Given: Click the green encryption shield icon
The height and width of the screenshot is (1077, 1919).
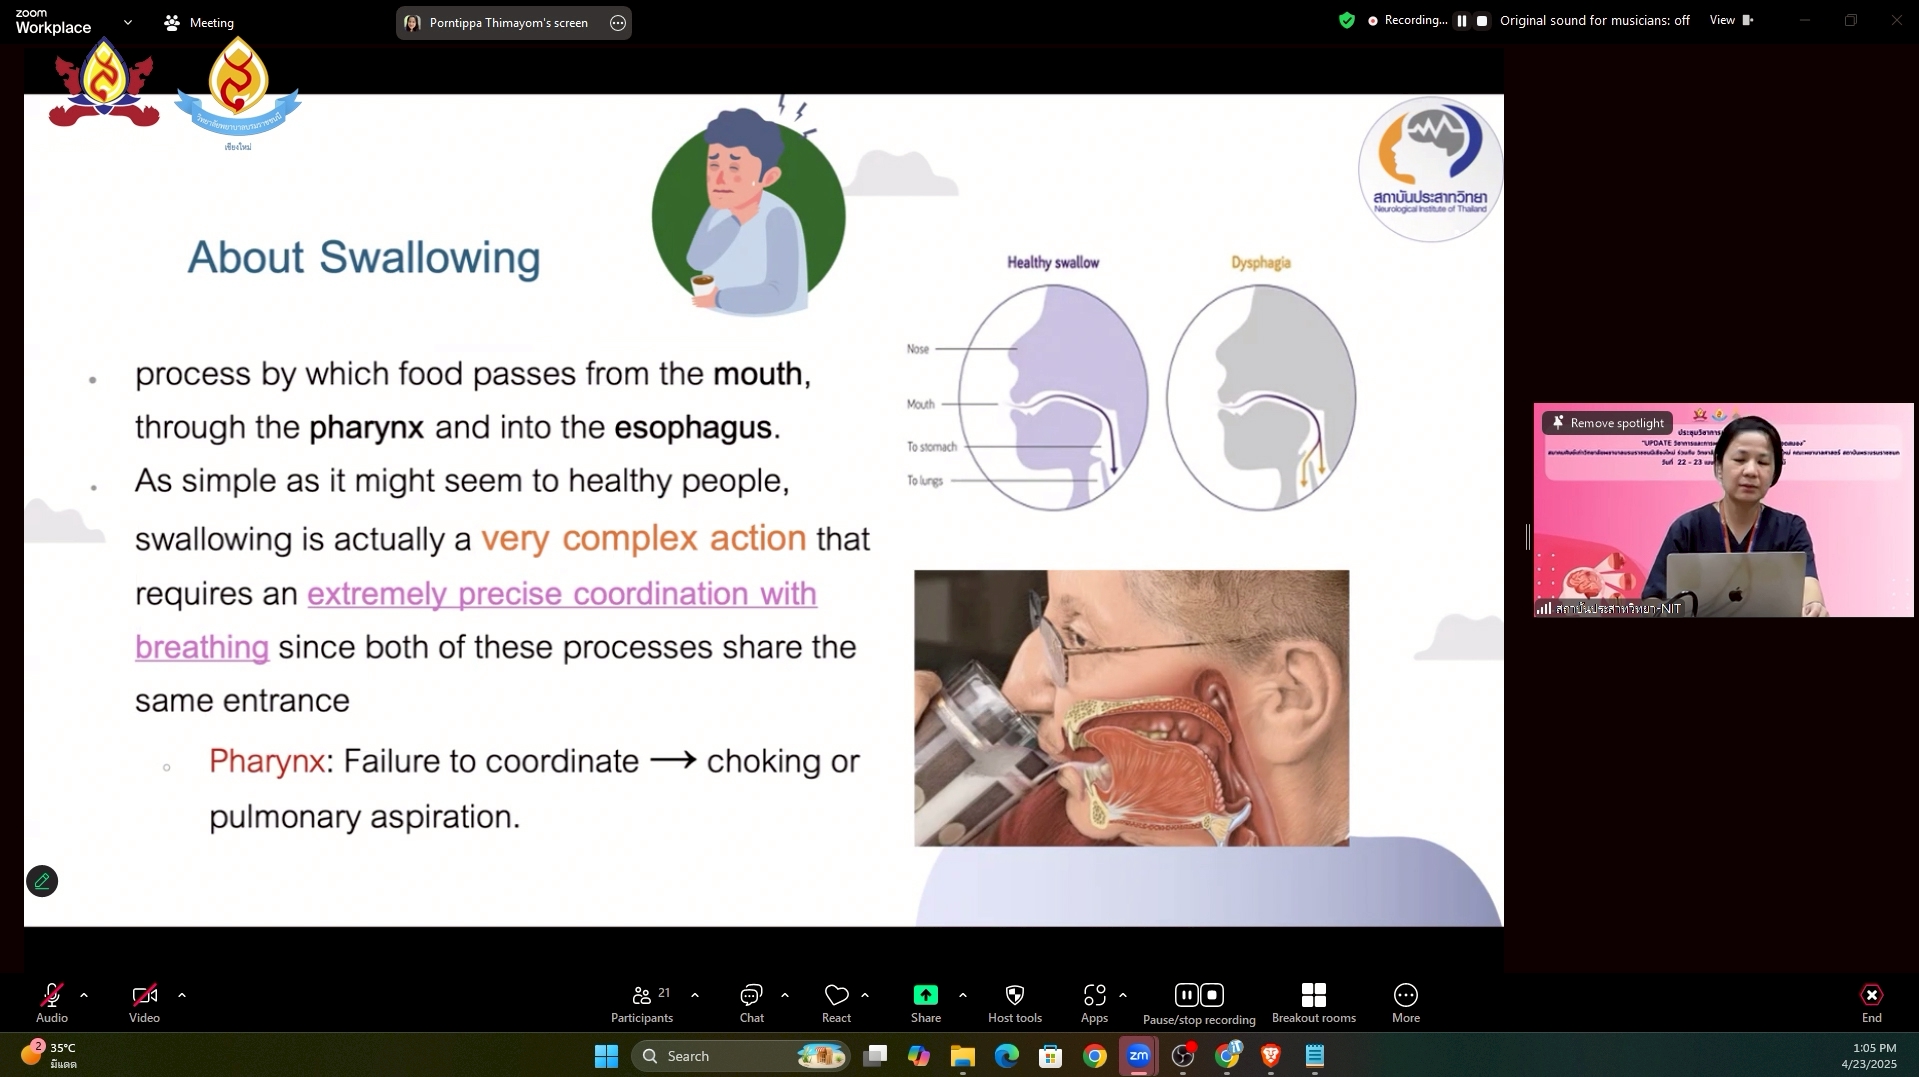Looking at the screenshot, I should [x=1347, y=20].
